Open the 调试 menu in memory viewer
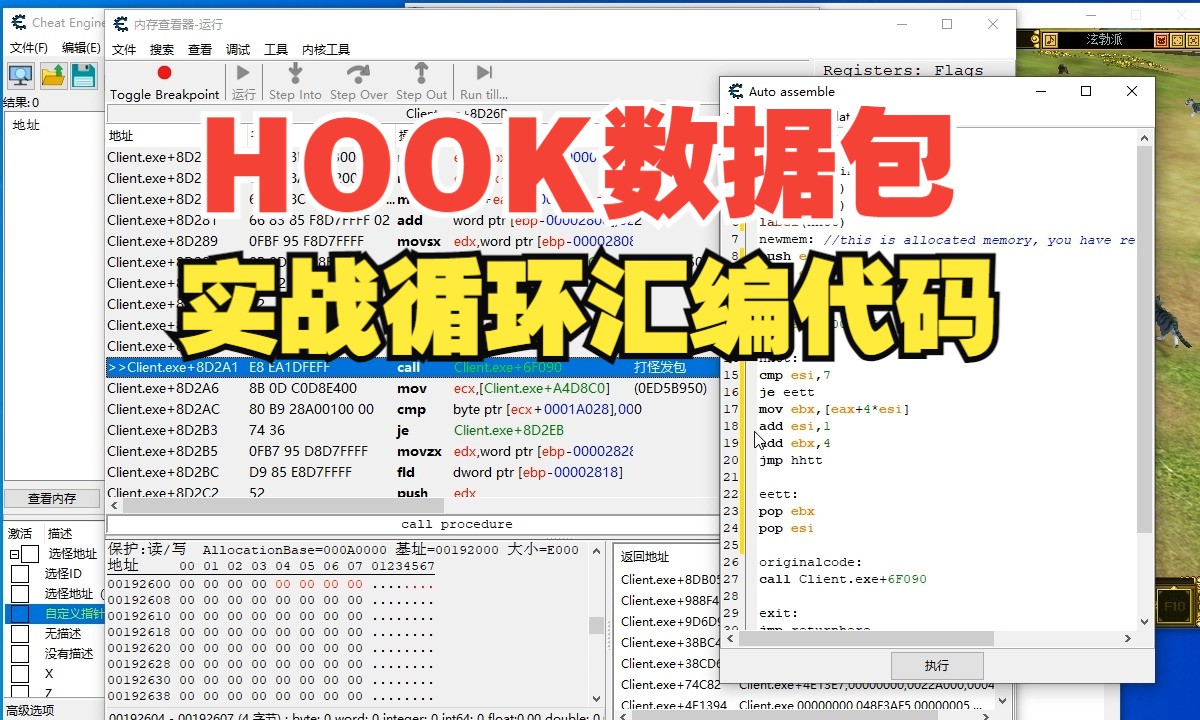The height and width of the screenshot is (720, 1200). [x=238, y=48]
